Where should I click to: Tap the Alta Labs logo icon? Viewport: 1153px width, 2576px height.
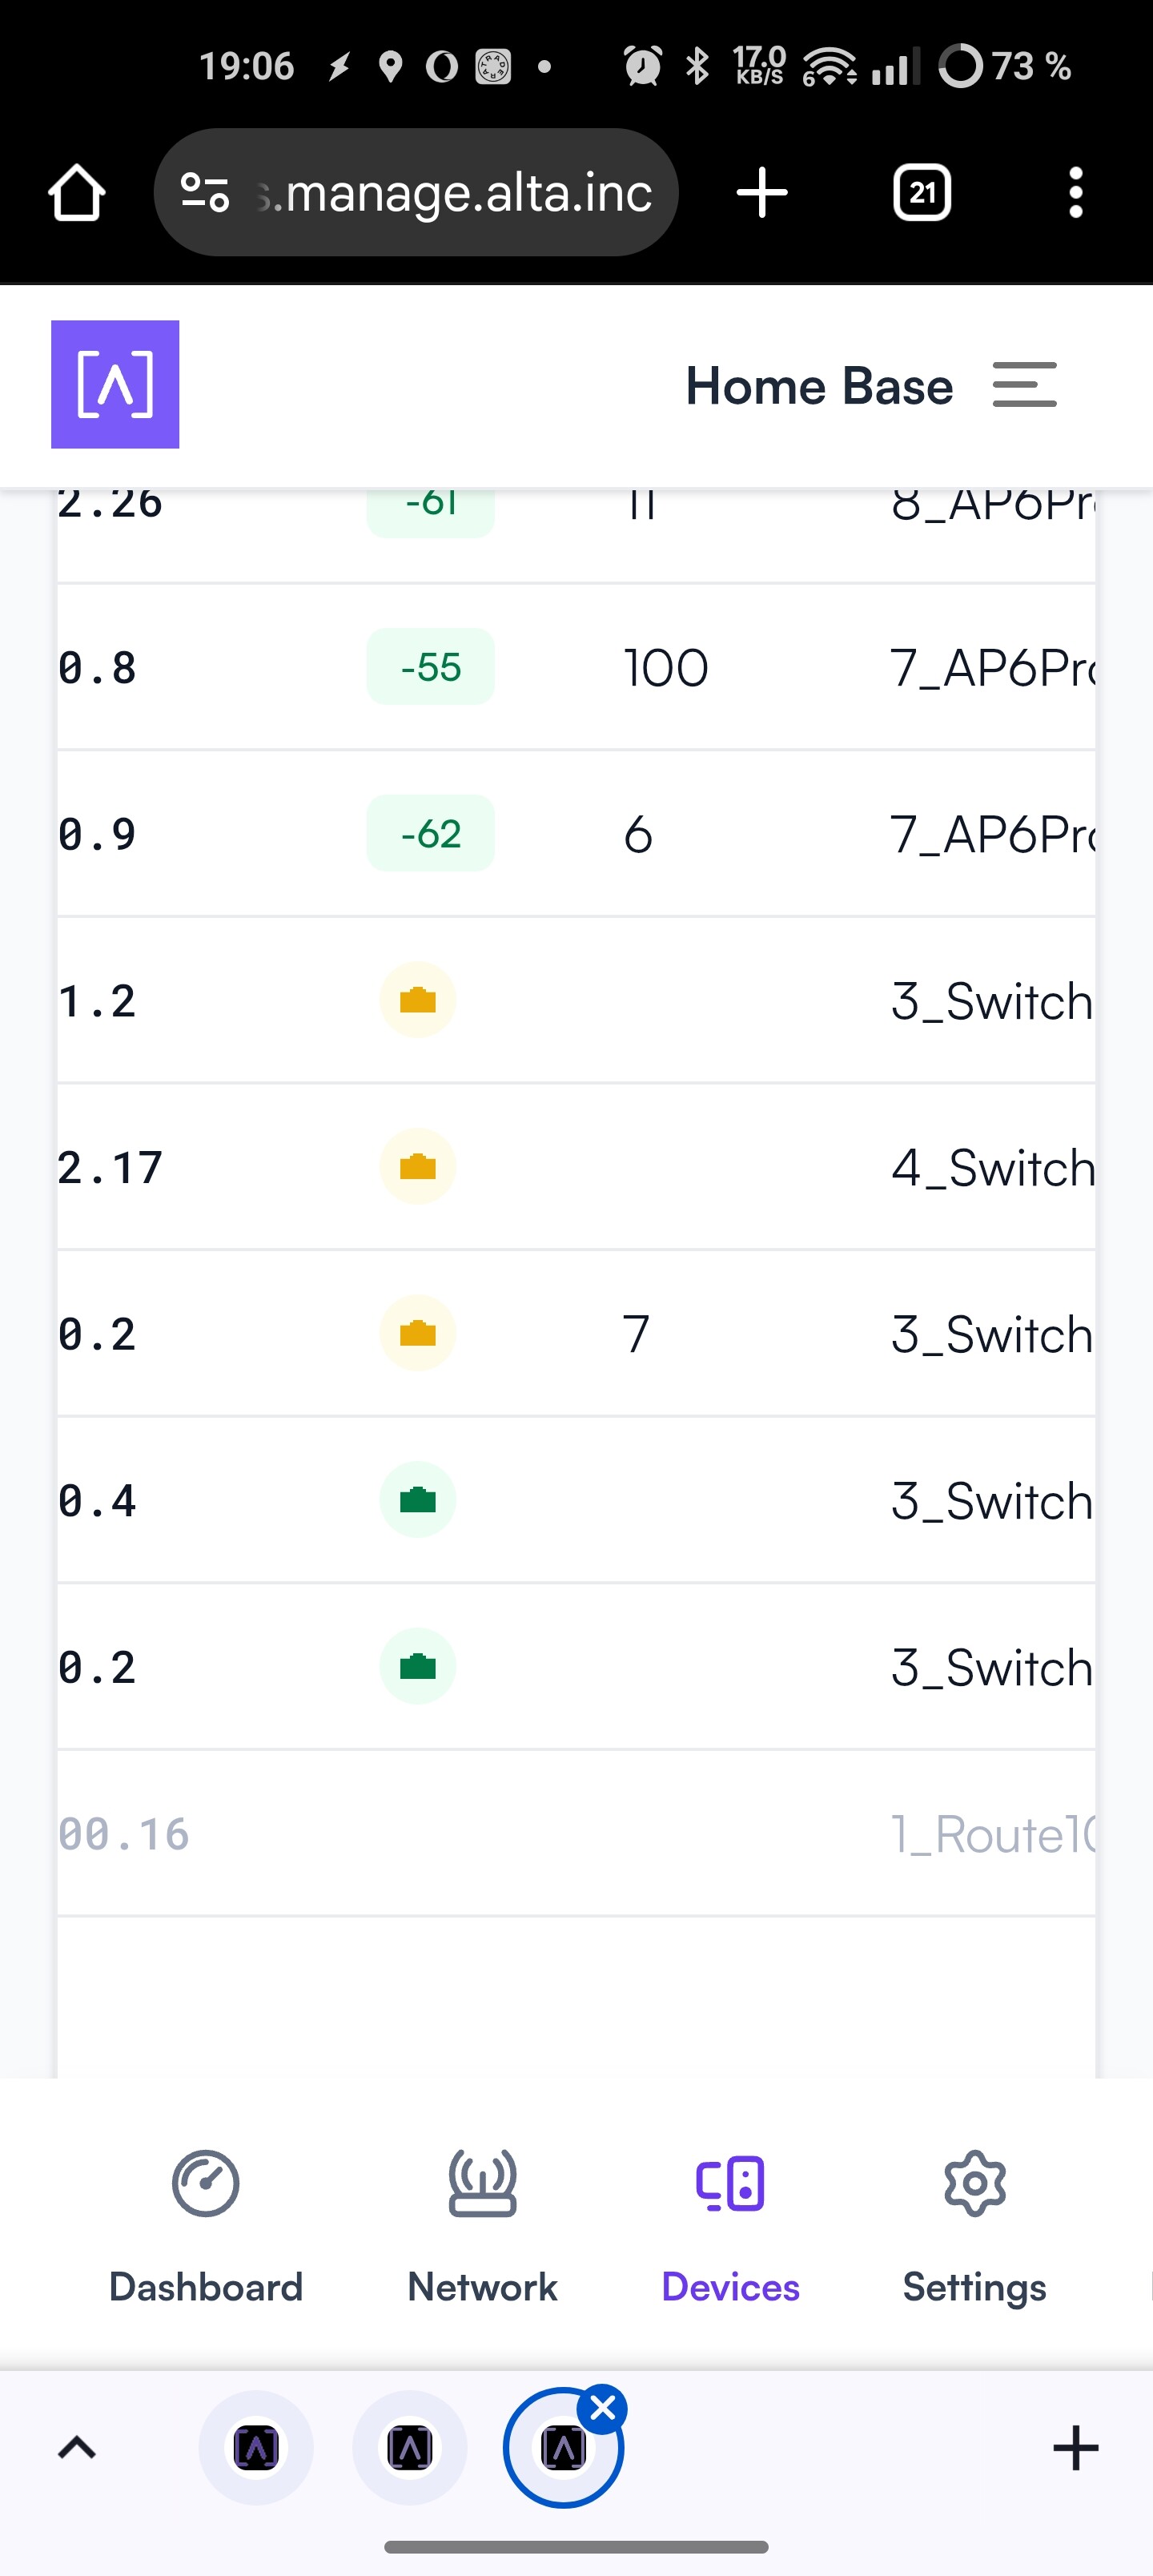tap(115, 384)
